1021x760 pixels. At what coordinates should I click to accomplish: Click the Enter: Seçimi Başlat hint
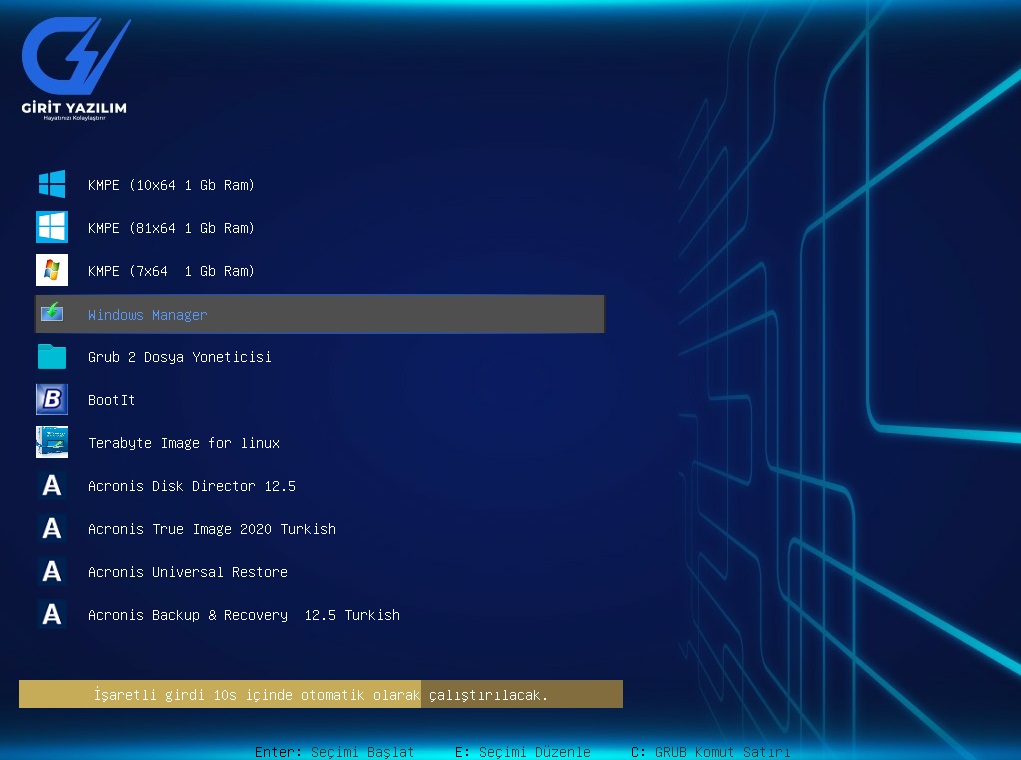[x=334, y=752]
